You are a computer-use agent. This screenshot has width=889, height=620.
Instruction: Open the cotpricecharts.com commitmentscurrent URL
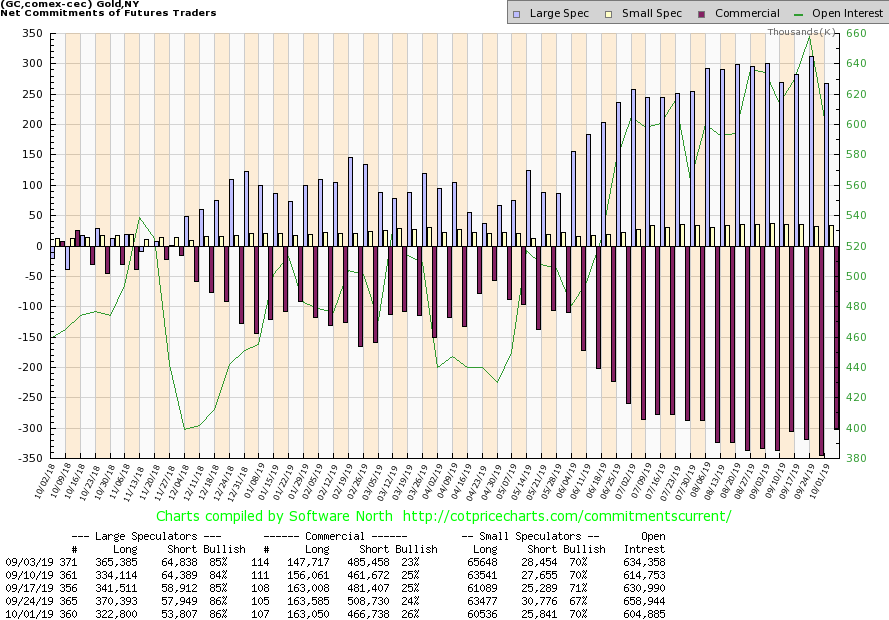coord(565,516)
